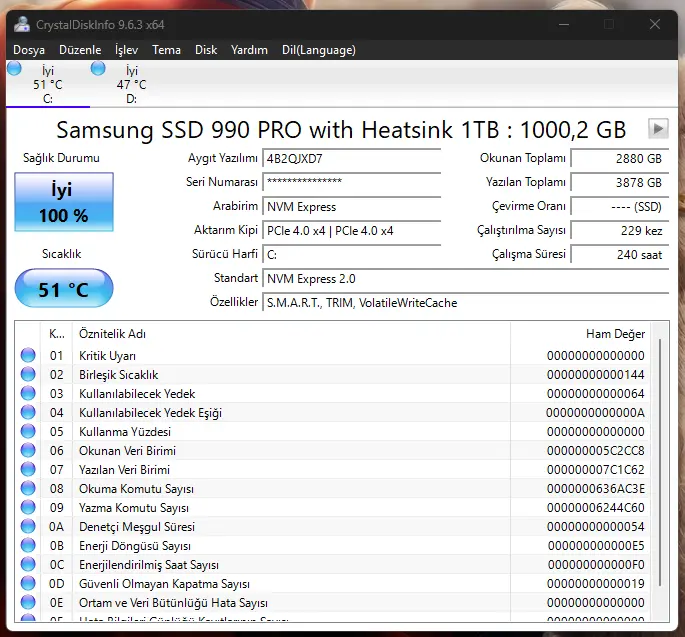Select the Kullanma Yüzdesi attribute name

click(x=125, y=432)
